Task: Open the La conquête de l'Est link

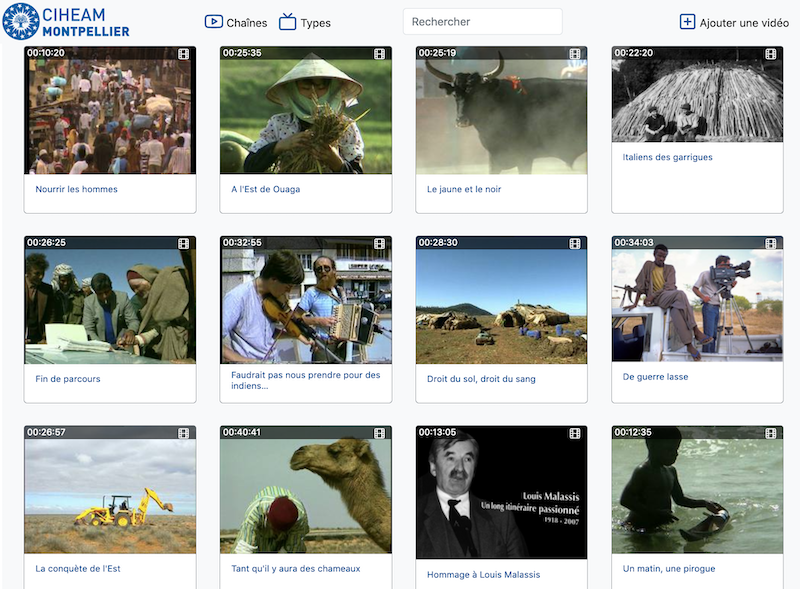Action: click(x=78, y=569)
